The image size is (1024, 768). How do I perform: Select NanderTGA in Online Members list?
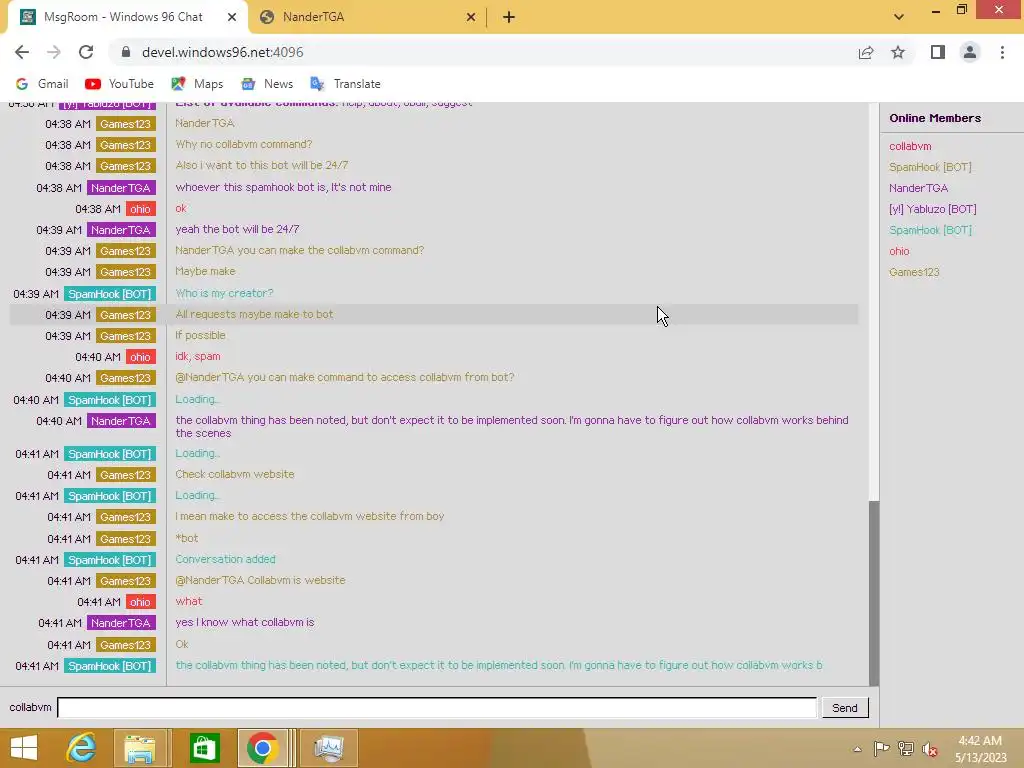918,188
